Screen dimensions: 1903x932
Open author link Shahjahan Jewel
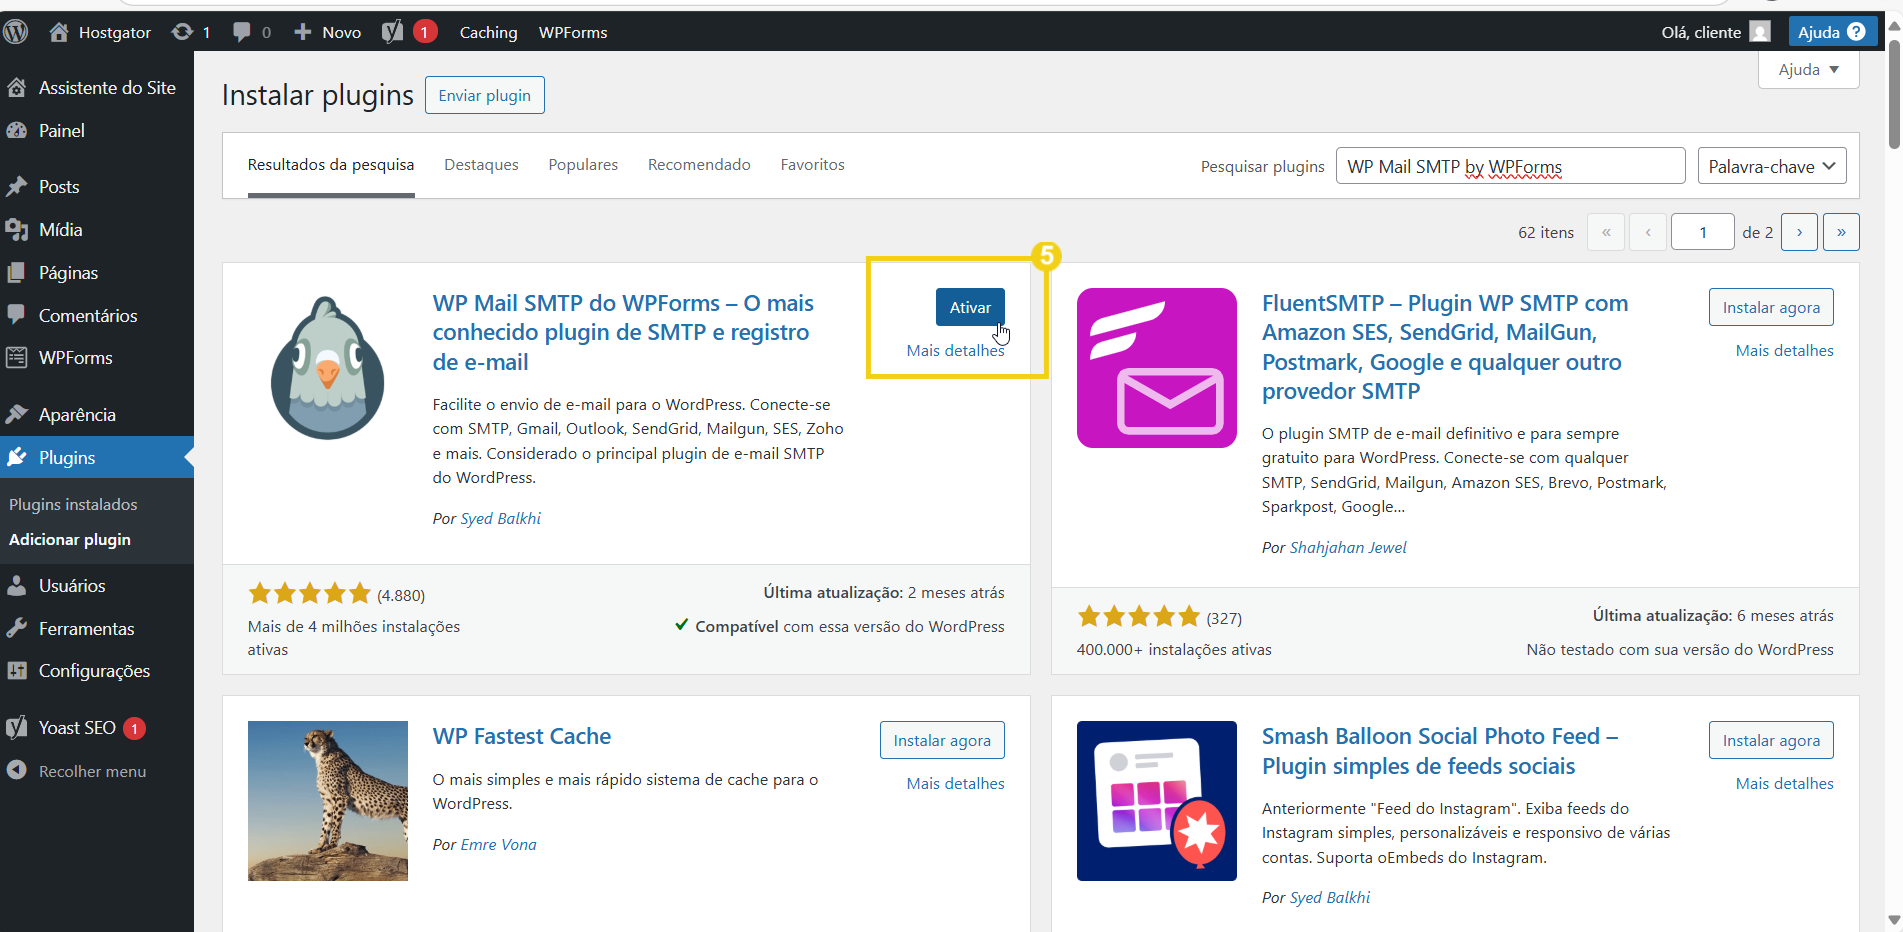pyautogui.click(x=1348, y=548)
